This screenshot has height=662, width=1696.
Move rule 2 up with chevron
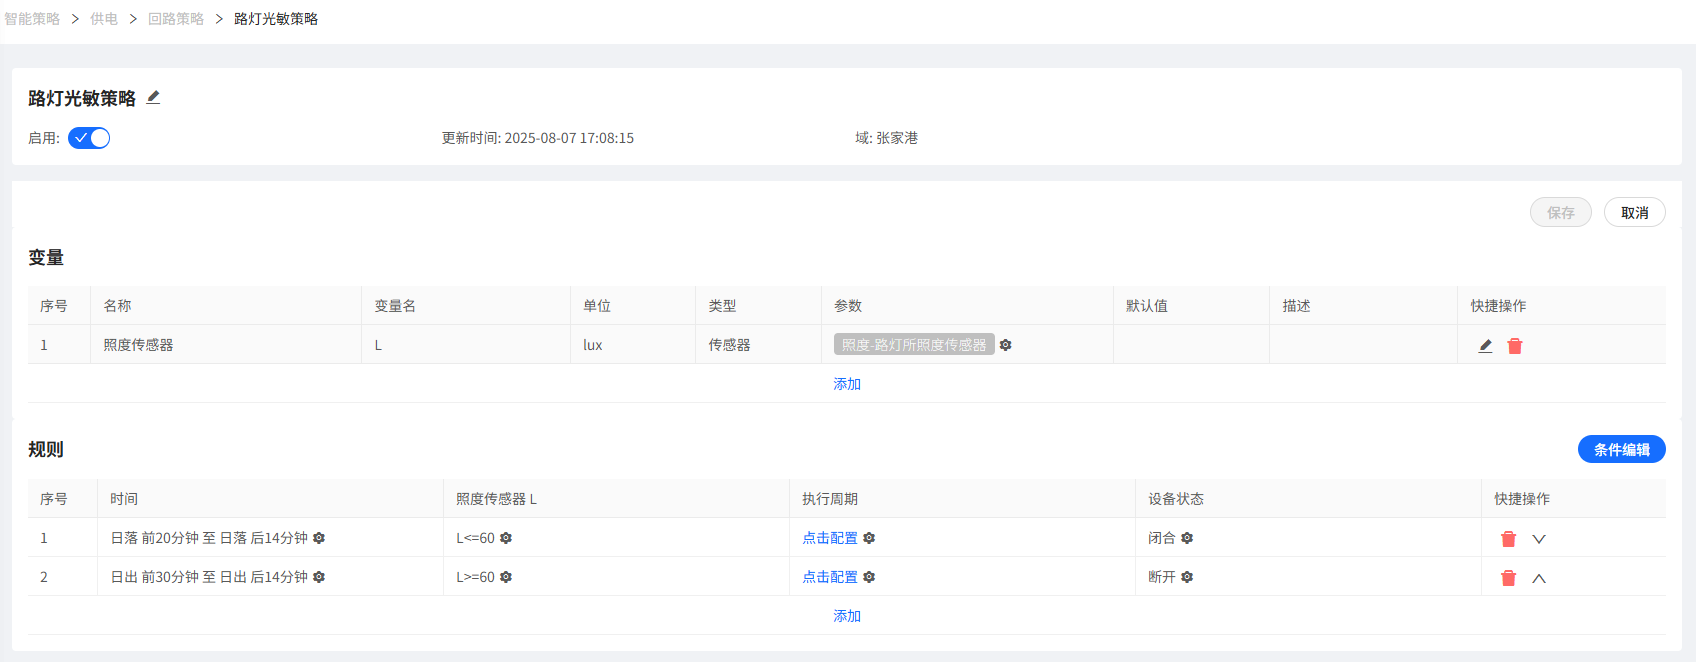(1539, 578)
